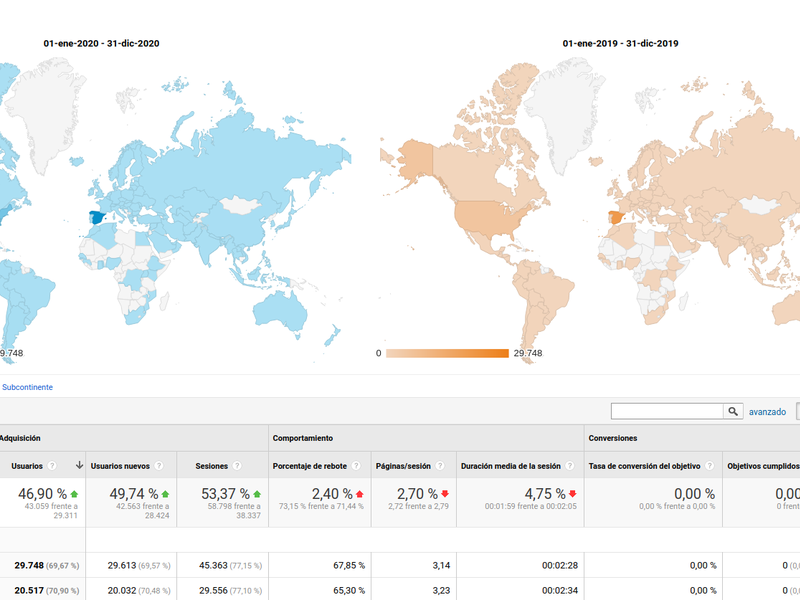Open help for Tasa de conversión del objetivo
Image resolution: width=800 pixels, height=600 pixels.
709,466
